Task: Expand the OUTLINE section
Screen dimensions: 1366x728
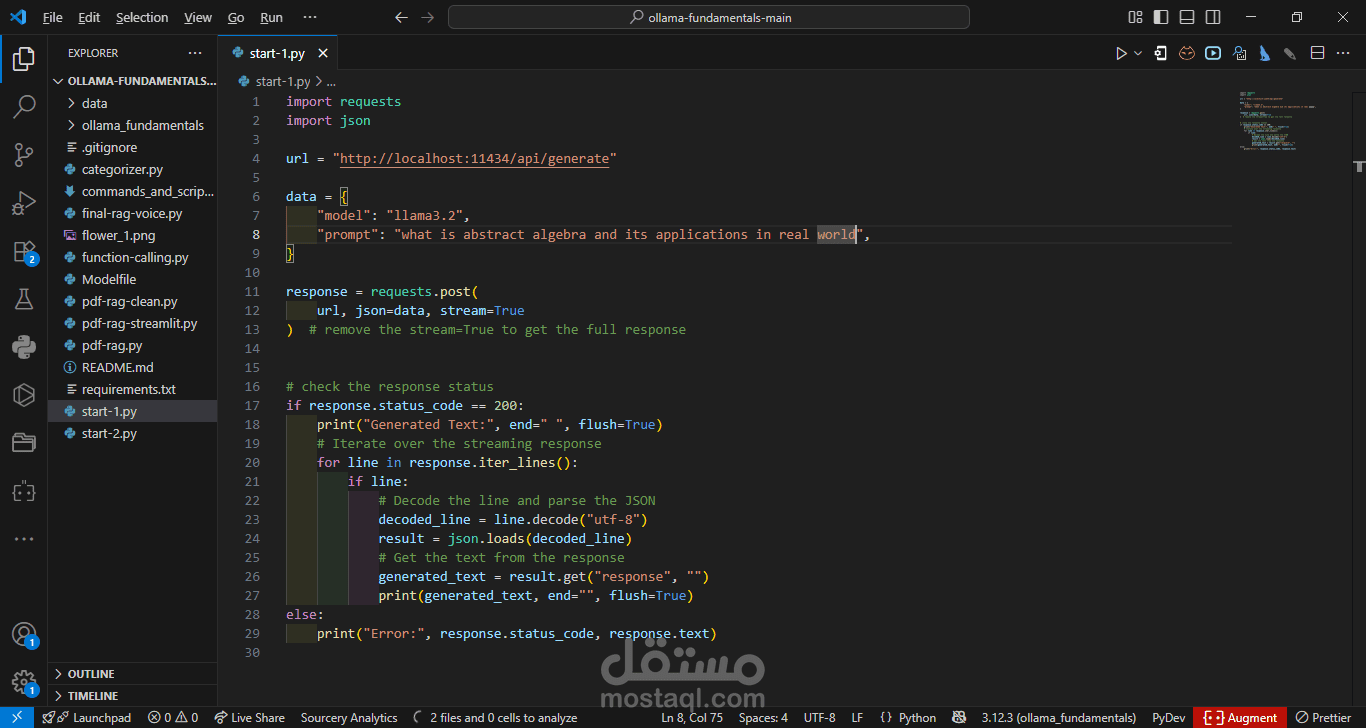Action: pos(134,674)
